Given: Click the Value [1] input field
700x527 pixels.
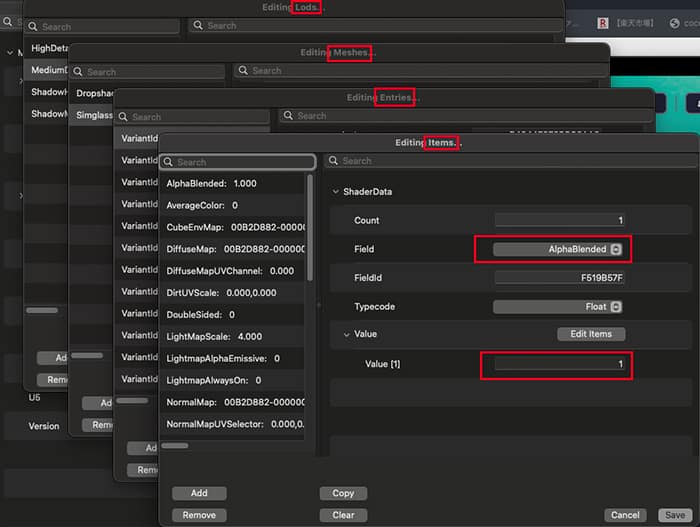Looking at the screenshot, I should pyautogui.click(x=559, y=364).
